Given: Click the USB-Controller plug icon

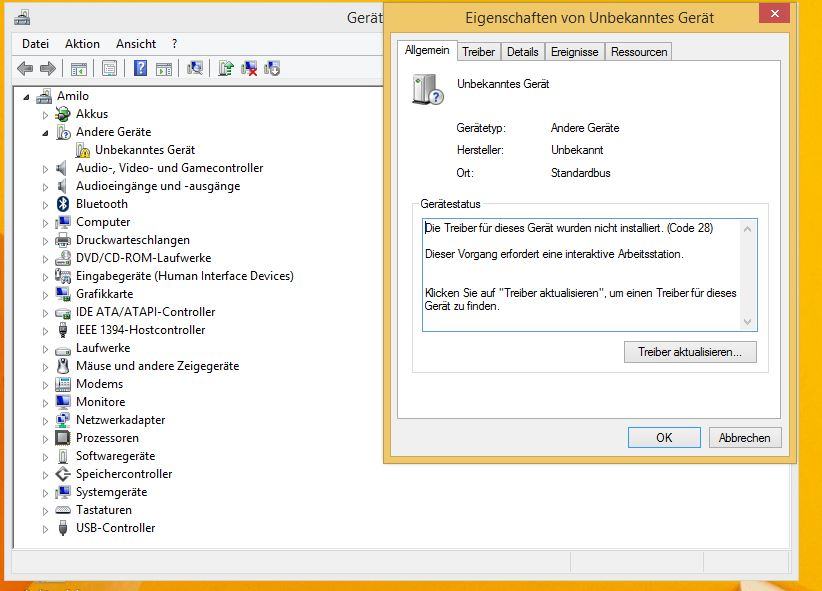Looking at the screenshot, I should 63,528.
